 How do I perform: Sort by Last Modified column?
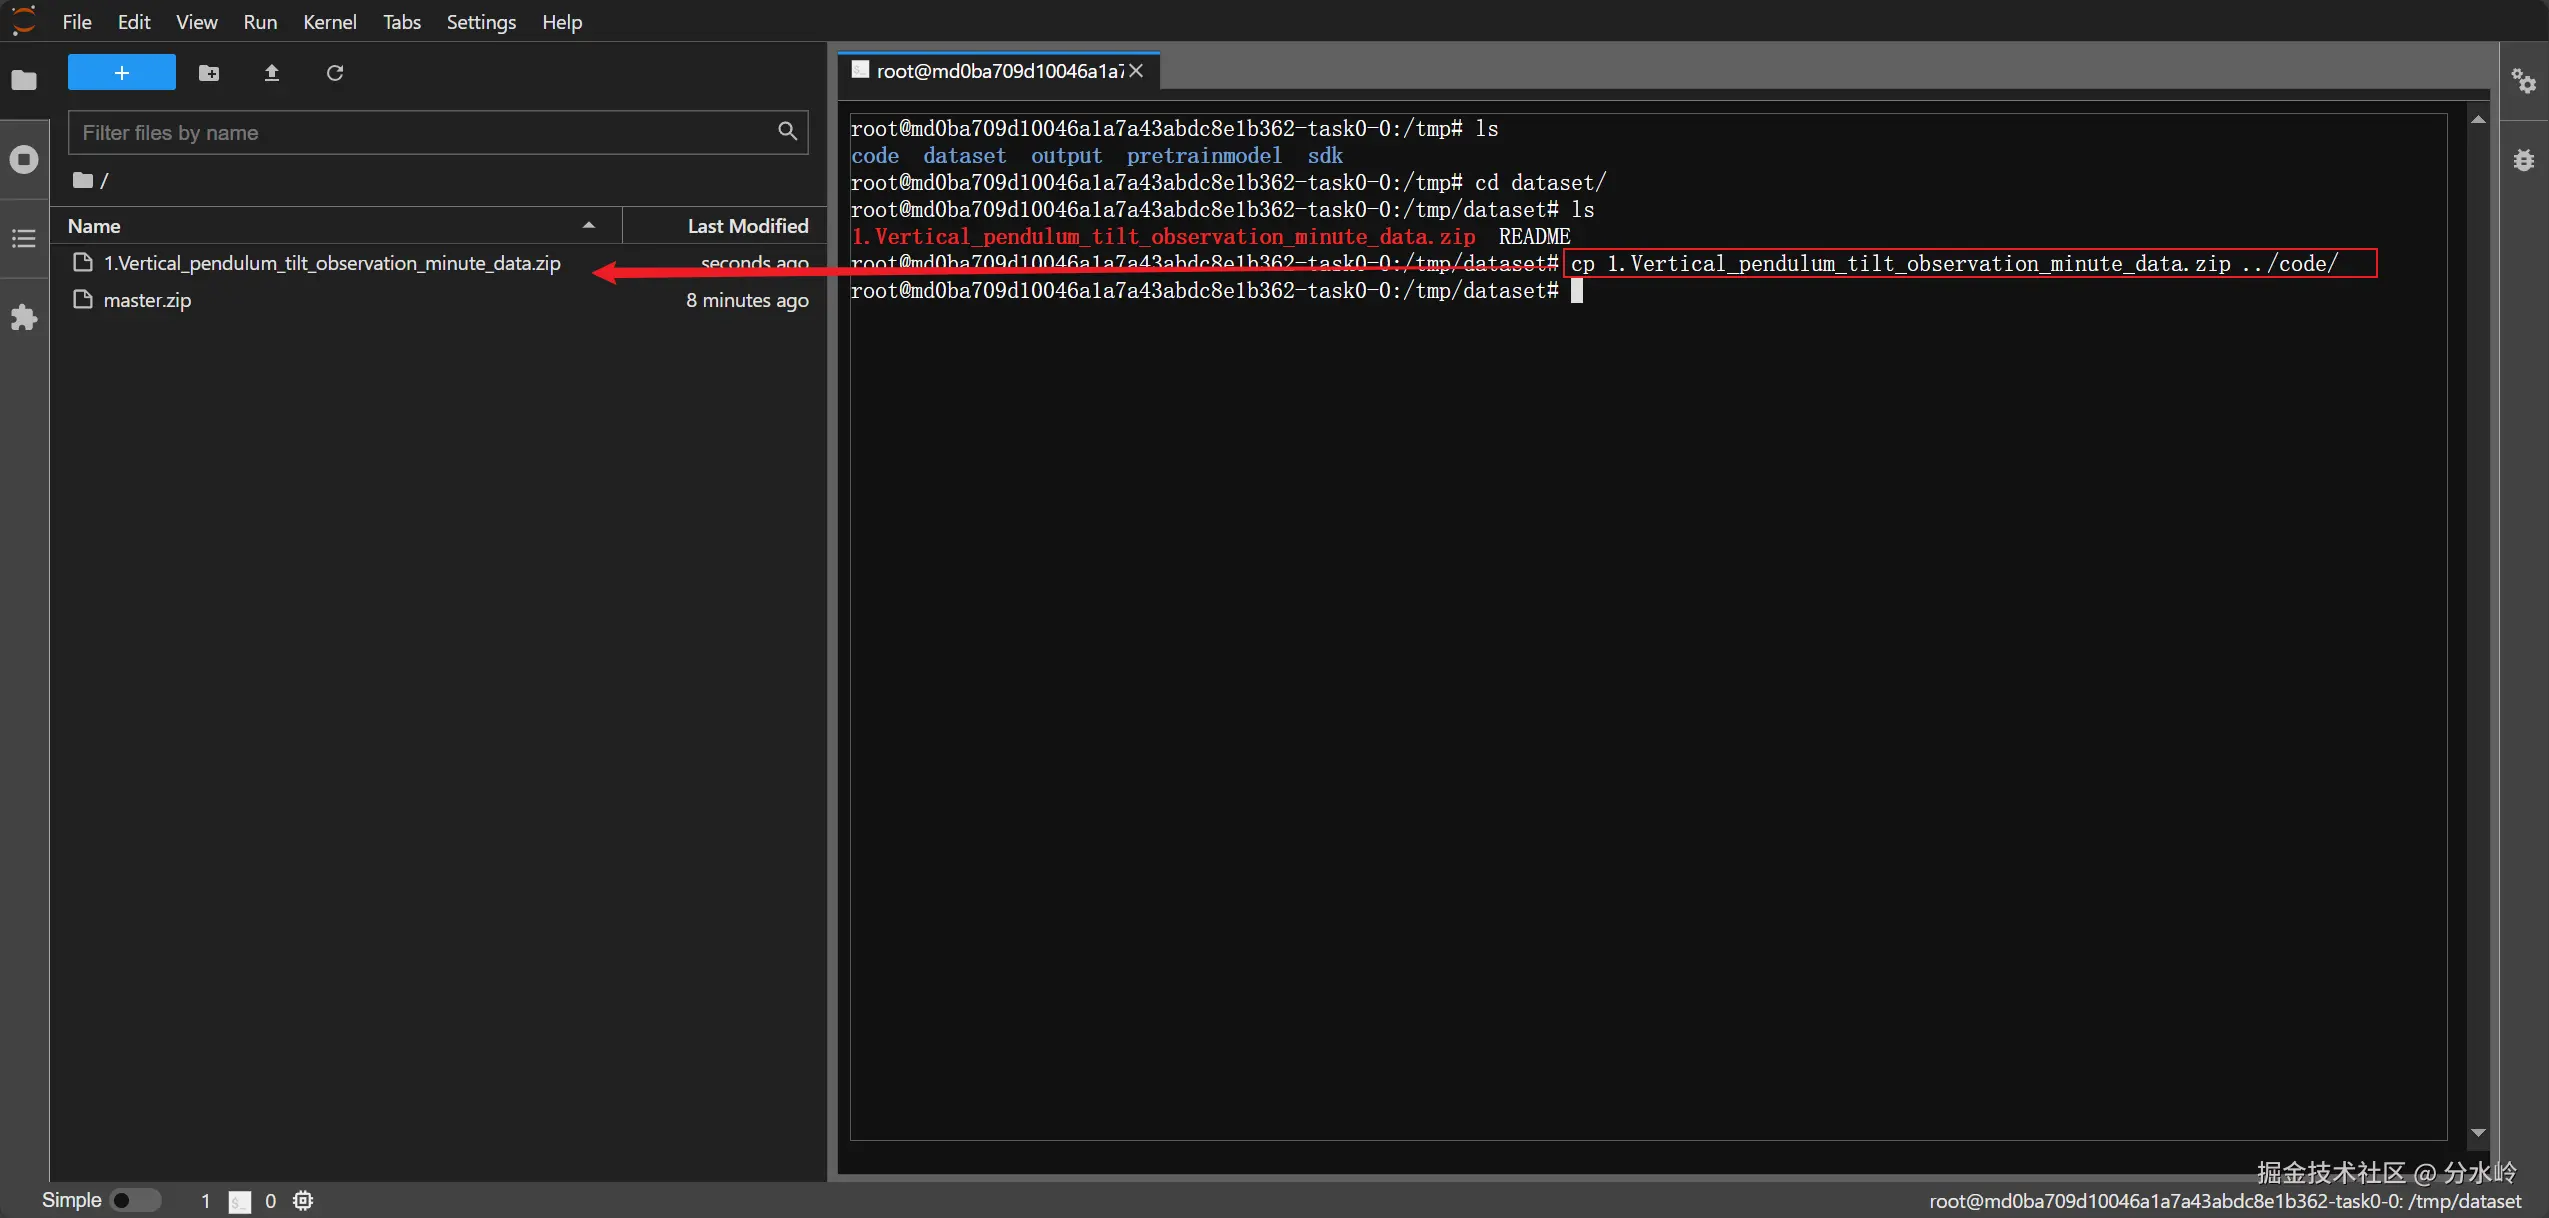[747, 226]
